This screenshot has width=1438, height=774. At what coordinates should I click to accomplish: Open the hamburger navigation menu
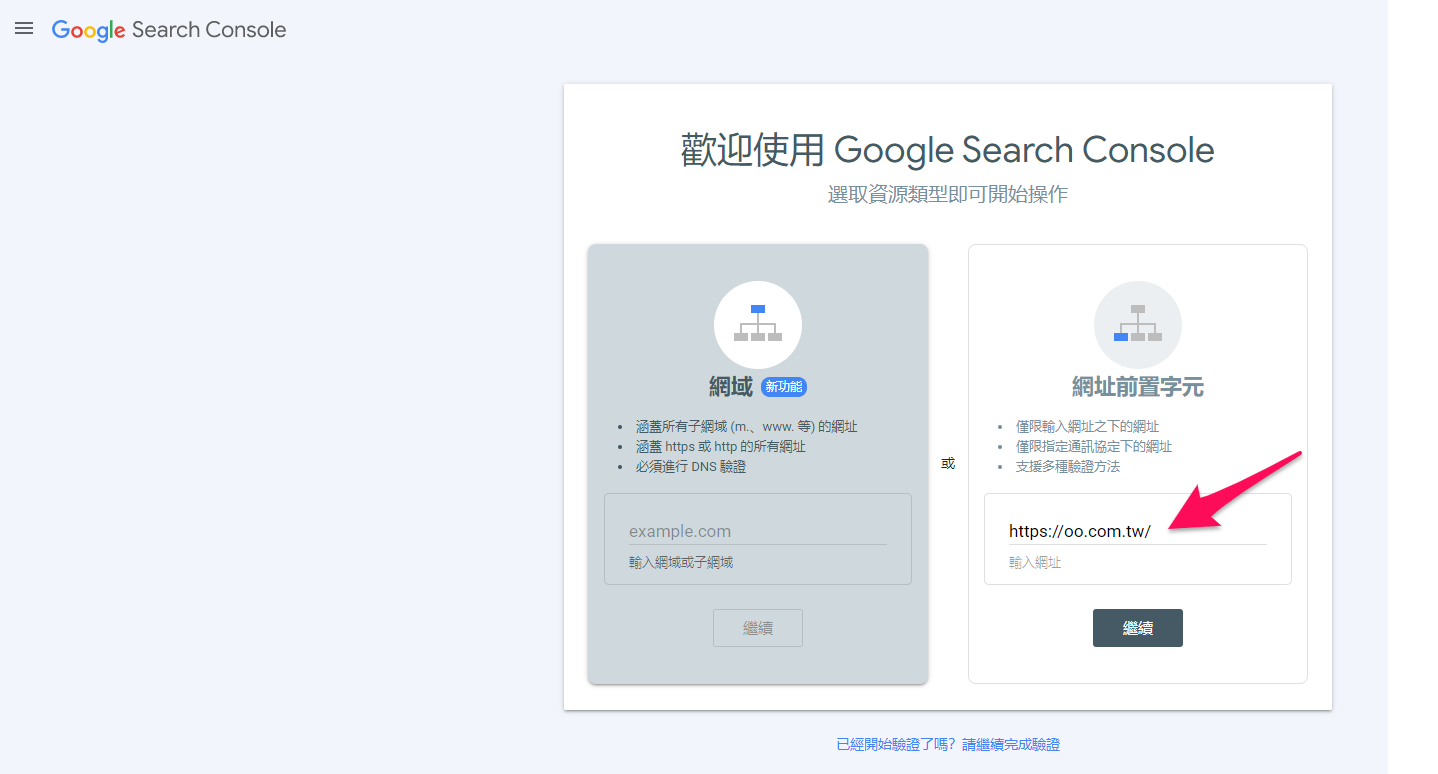click(24, 29)
